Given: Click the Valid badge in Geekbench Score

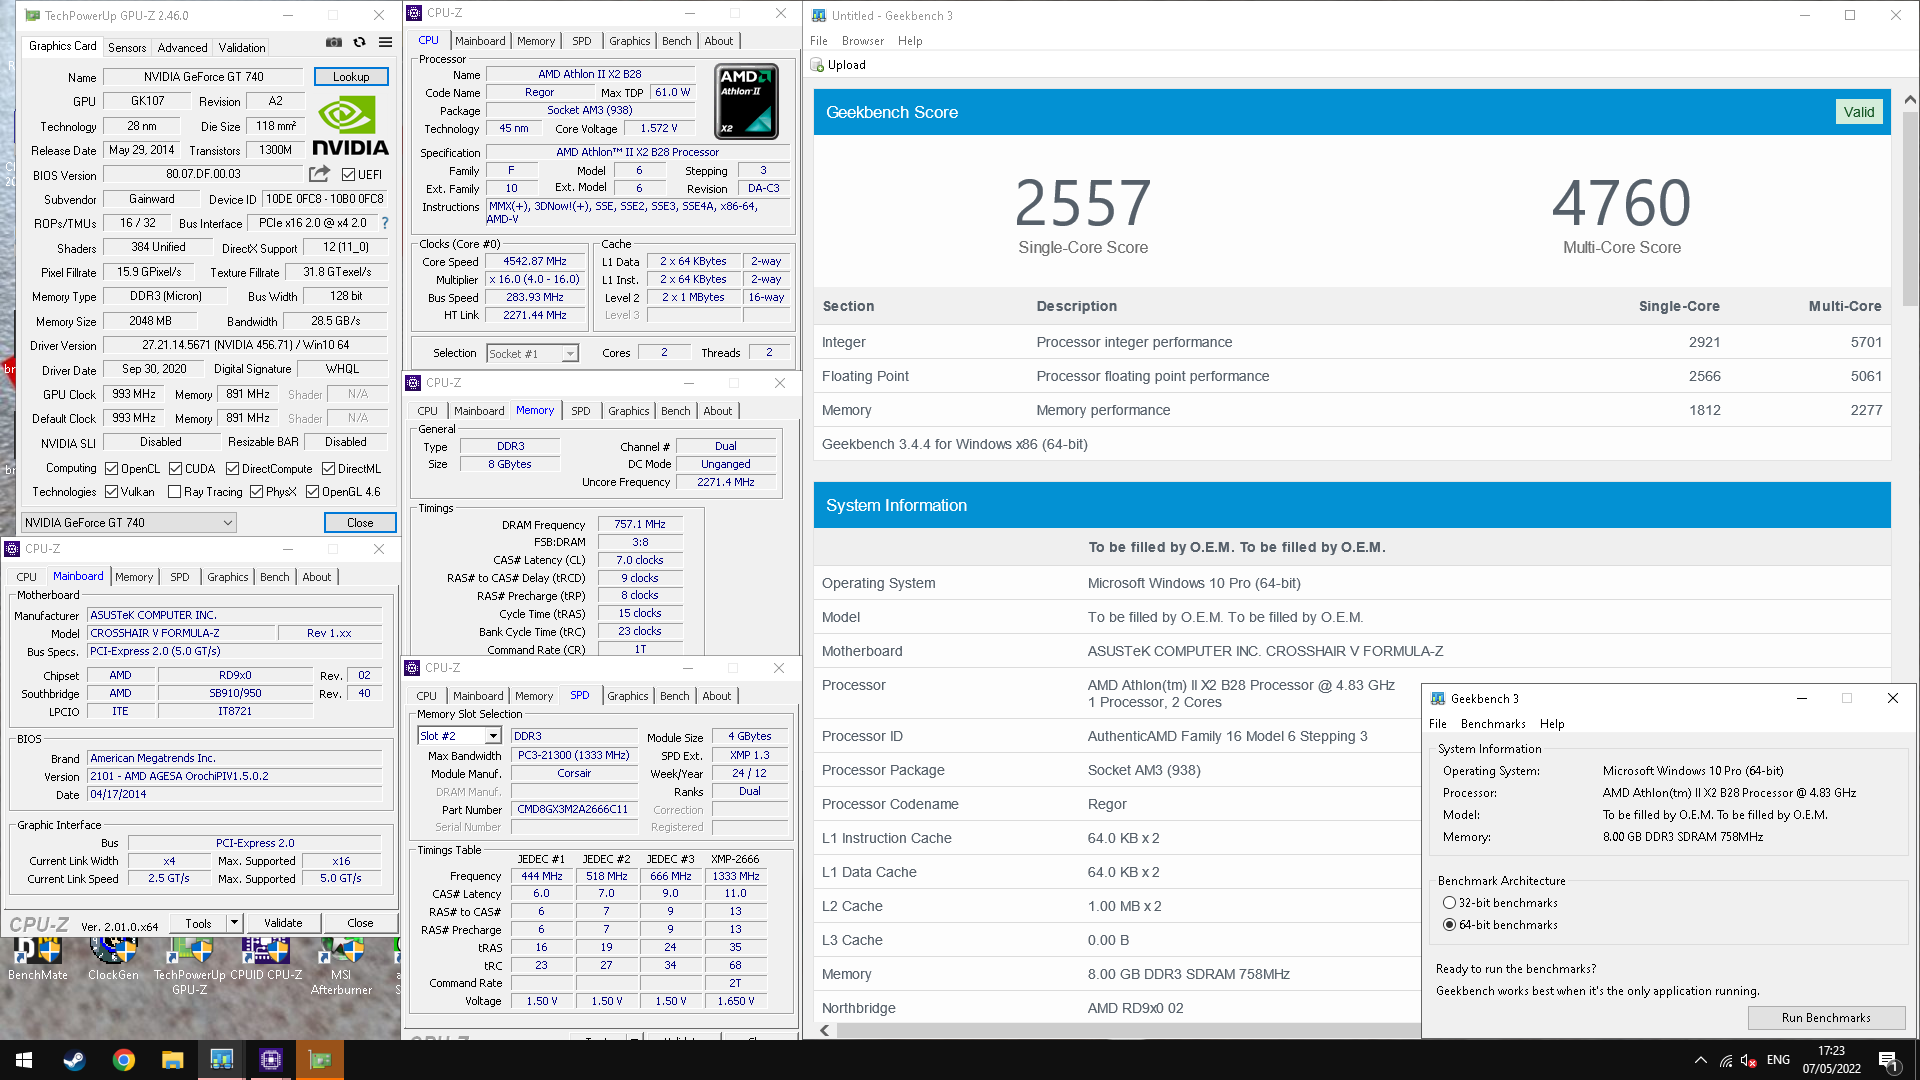Looking at the screenshot, I should (x=1859, y=112).
